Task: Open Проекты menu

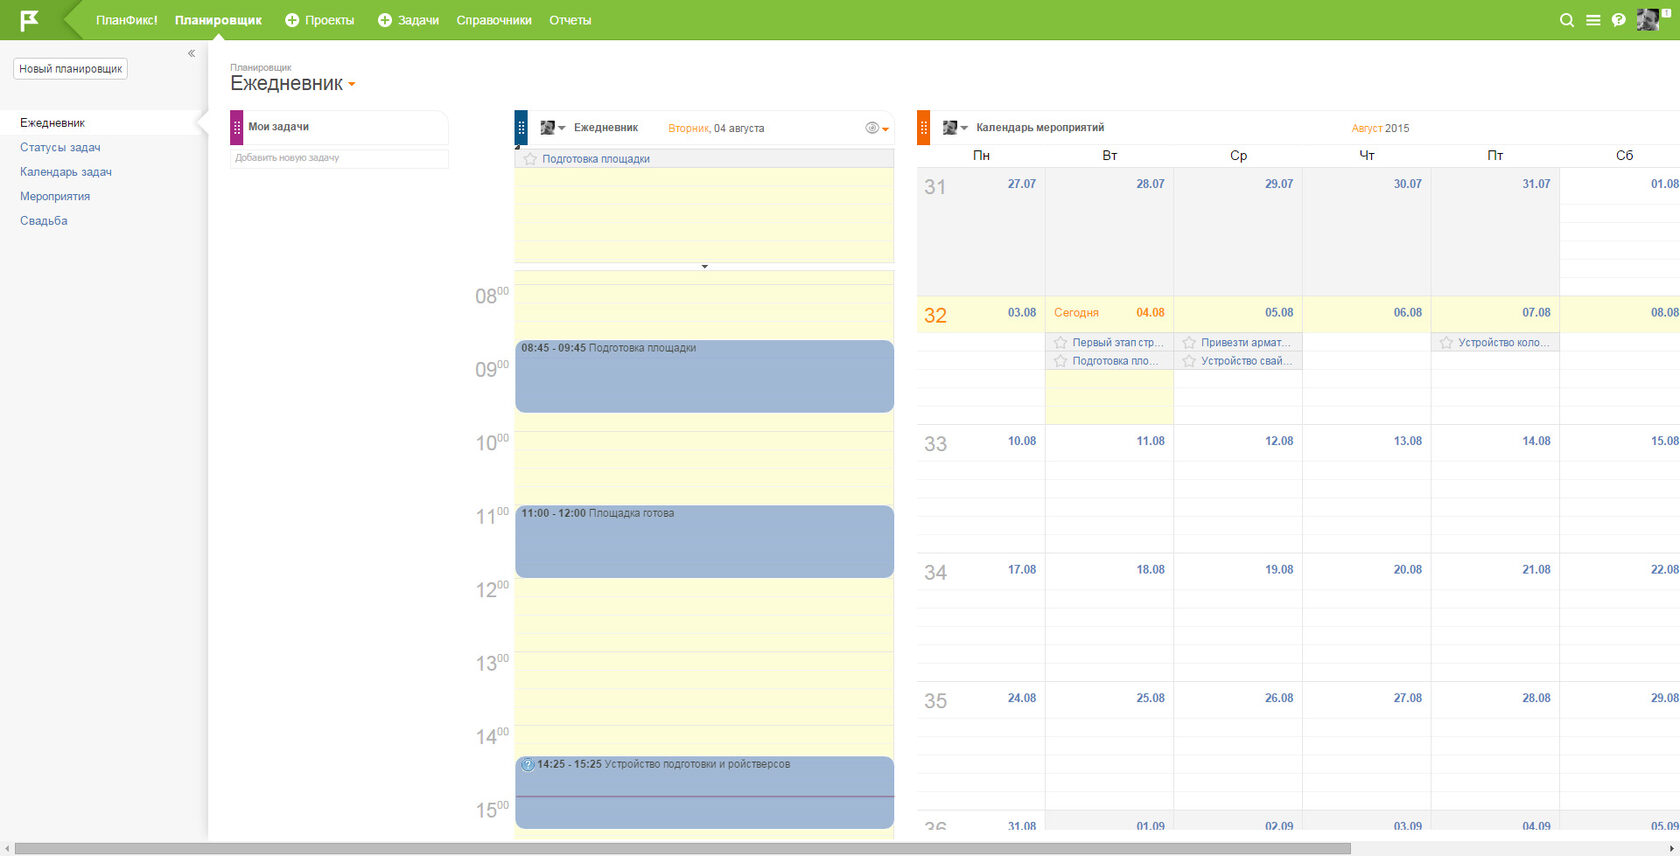Action: coord(329,20)
